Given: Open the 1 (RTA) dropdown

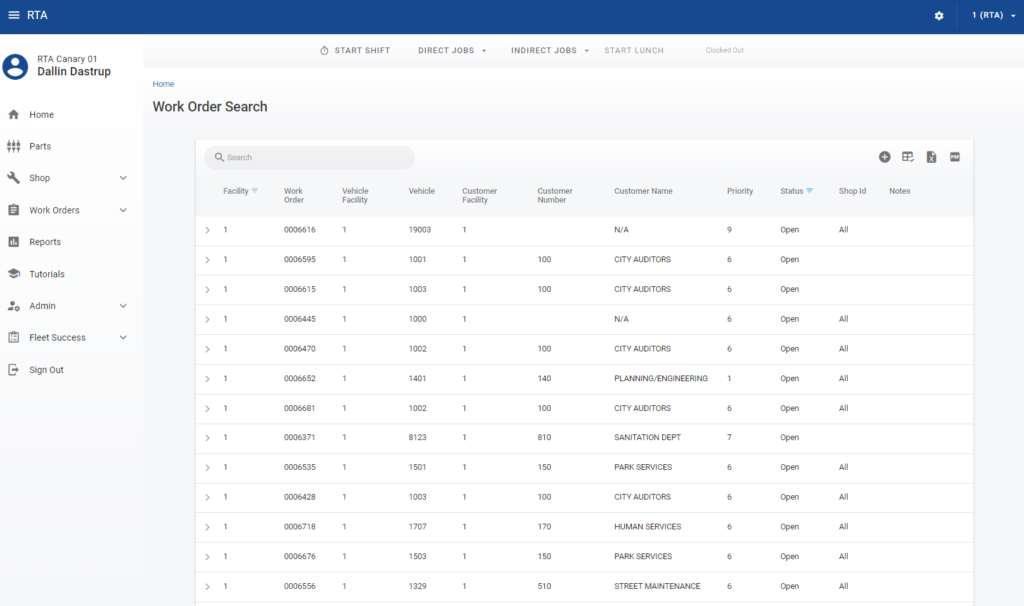Looking at the screenshot, I should coord(989,15).
